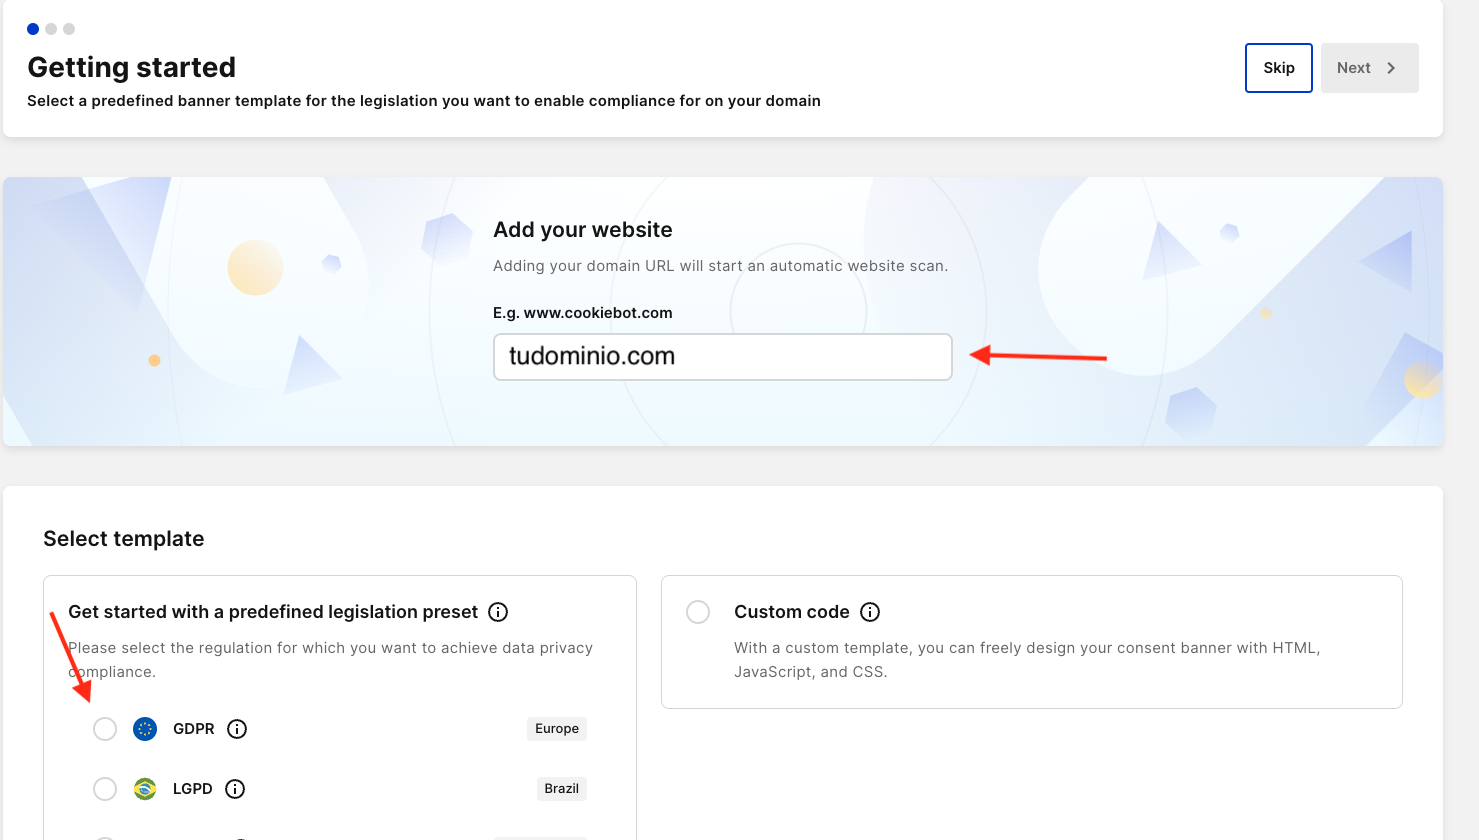Viewport: 1479px width, 840px height.
Task: Click the Brazil flag icon next to LGPD
Action: (144, 788)
